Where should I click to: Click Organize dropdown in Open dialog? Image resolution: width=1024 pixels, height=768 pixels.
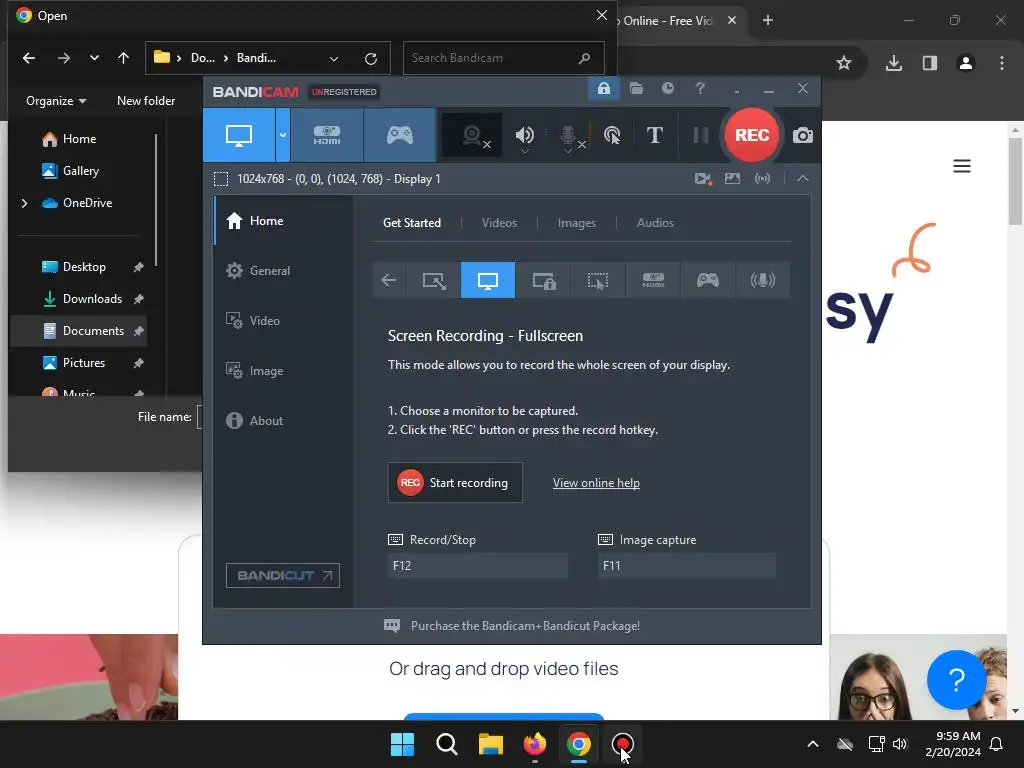56,101
